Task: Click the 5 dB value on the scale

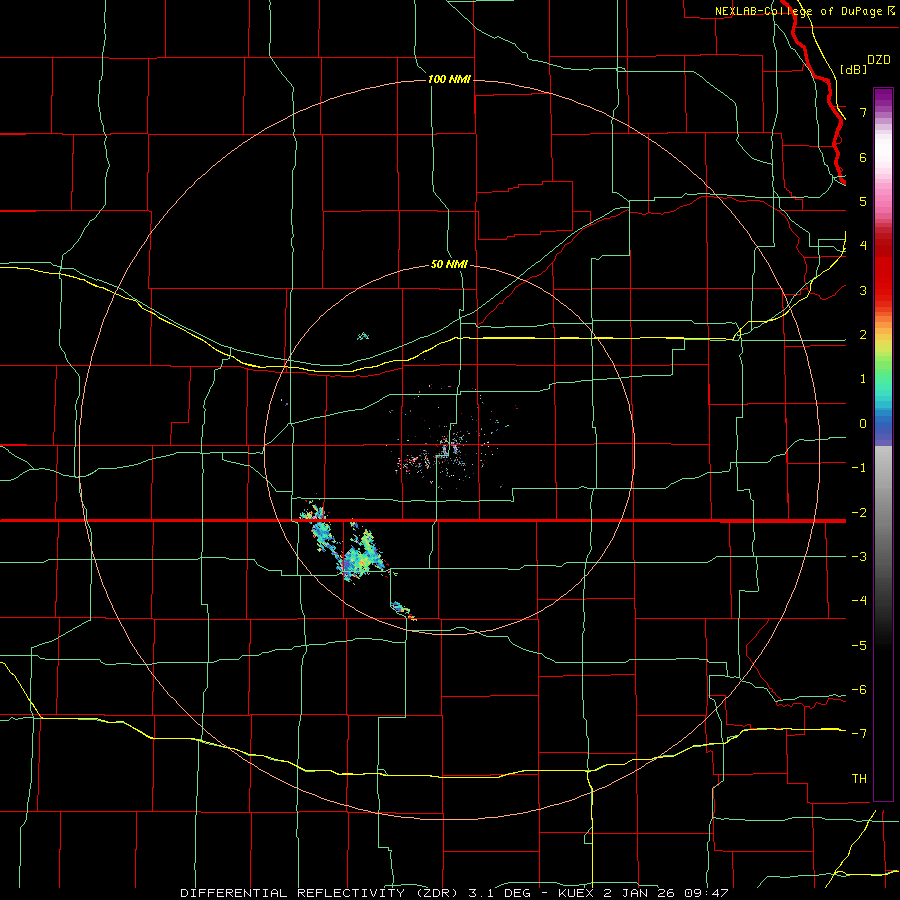Action: (863, 201)
